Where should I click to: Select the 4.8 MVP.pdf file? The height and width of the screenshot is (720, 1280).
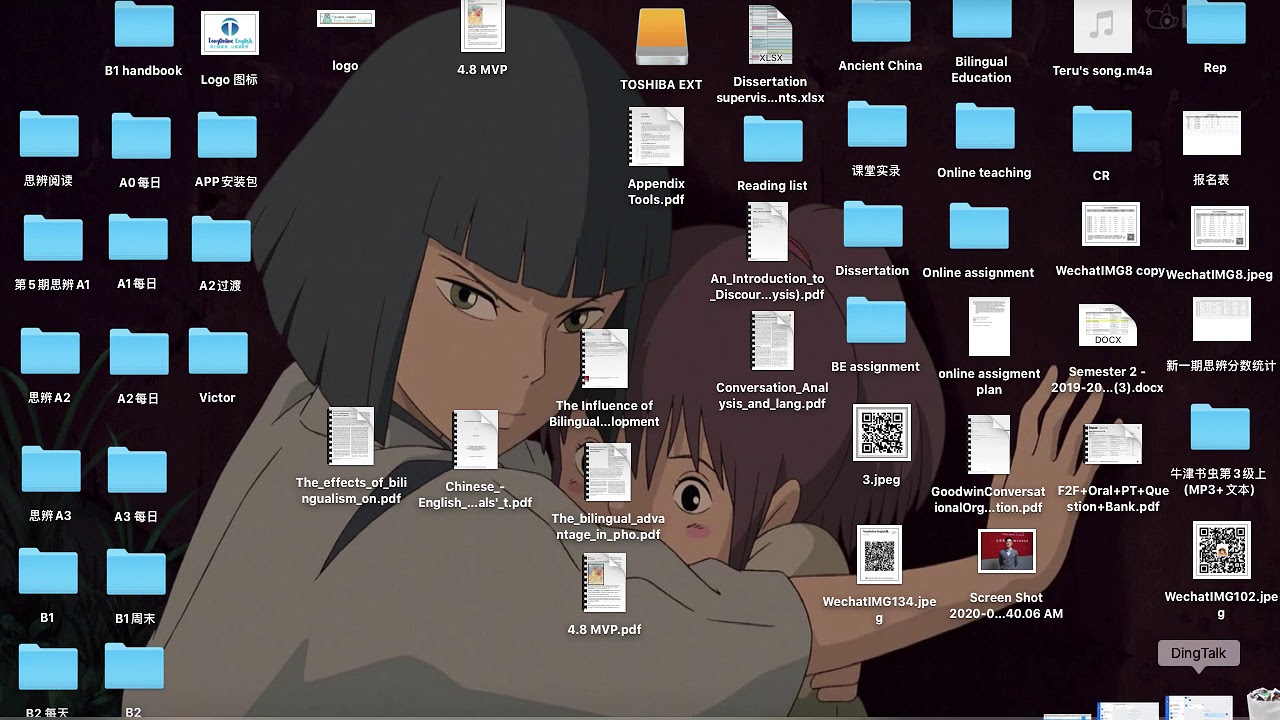pyautogui.click(x=604, y=583)
